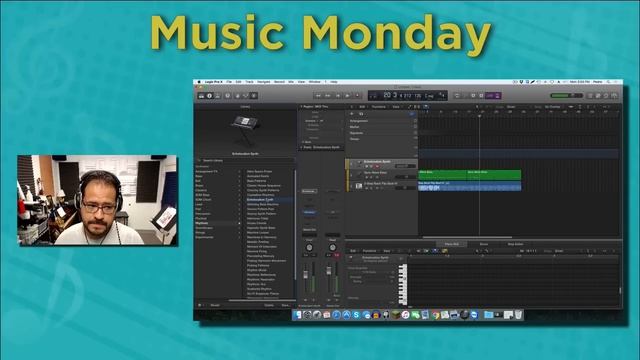Toggle Cycle mode in the control bar

tap(457, 96)
